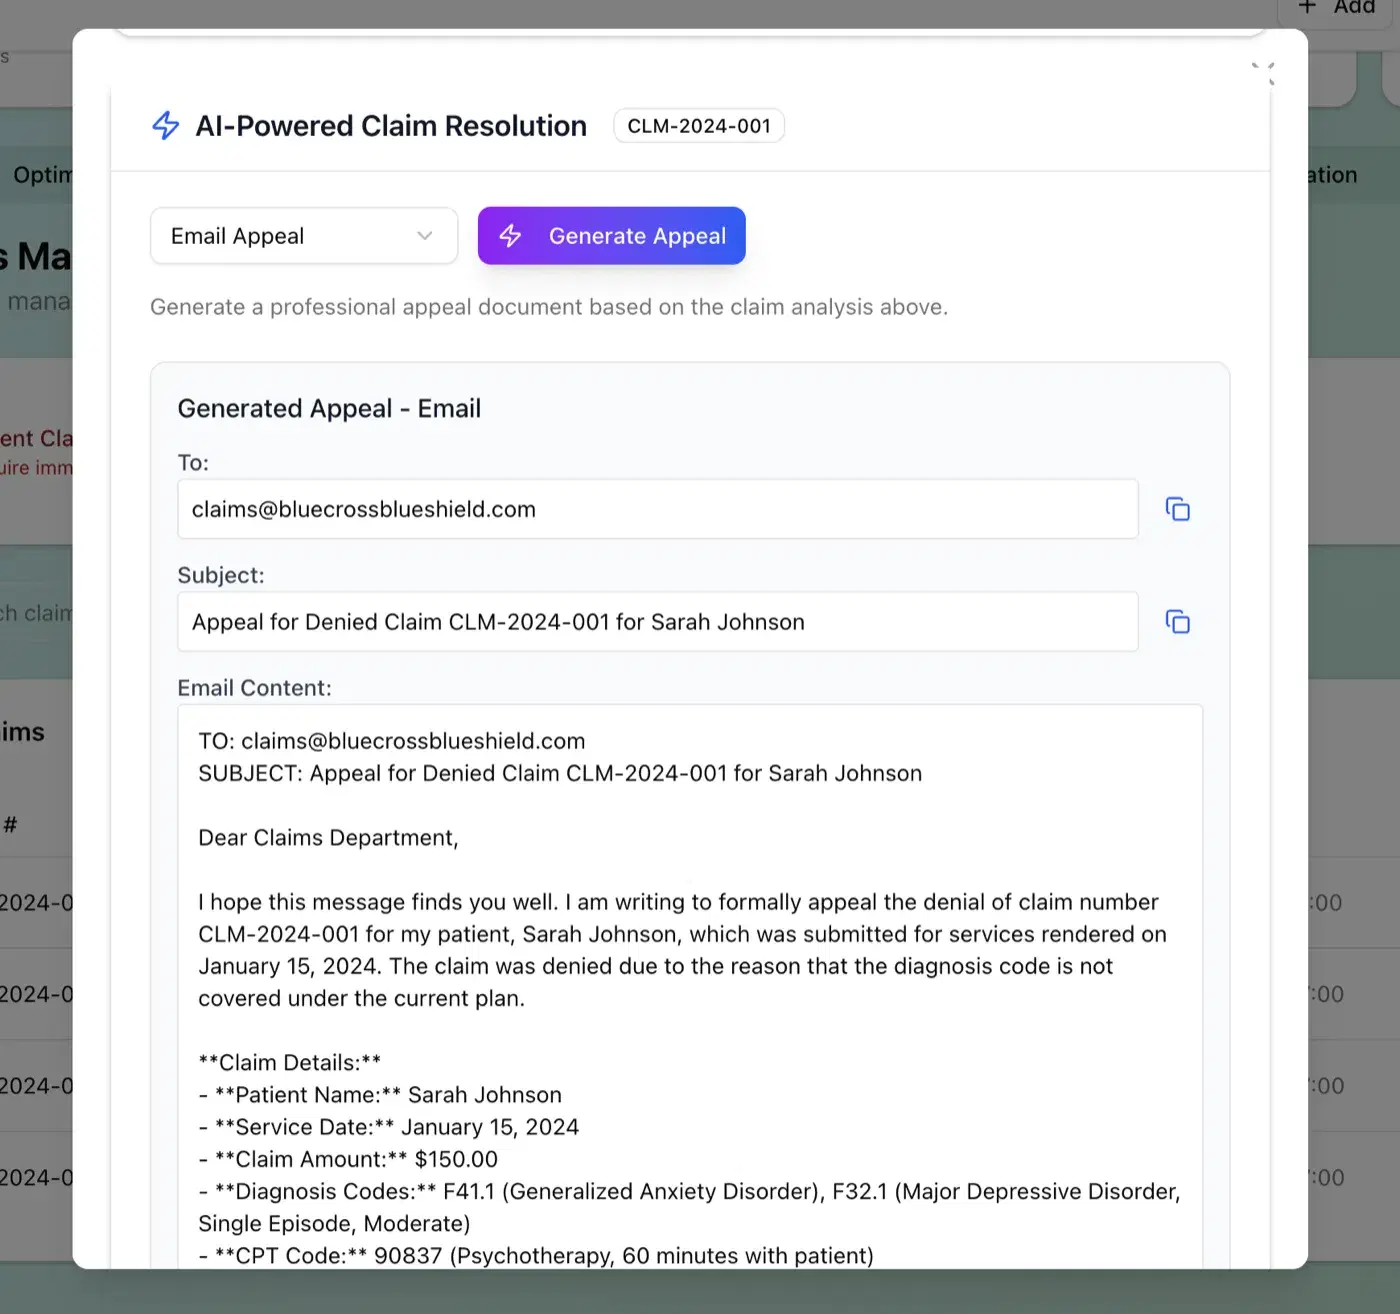Click the Dear Claims Department line

328,838
